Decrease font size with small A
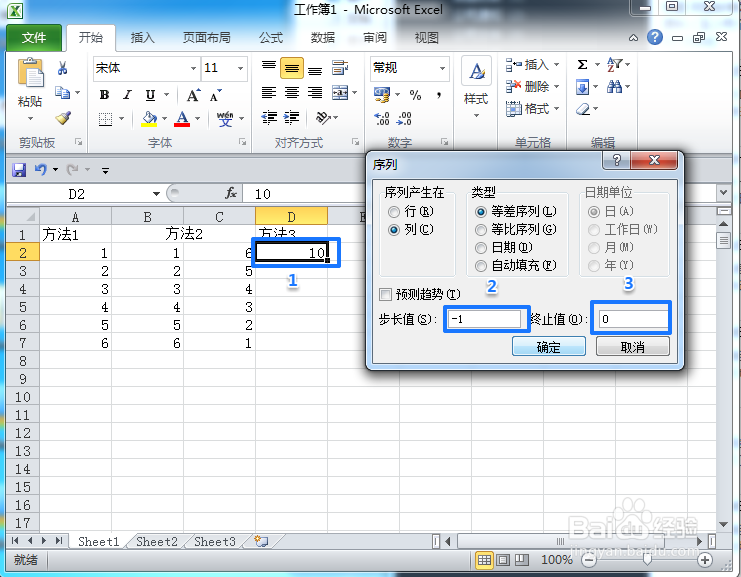This screenshot has height=577, width=741. click(215, 95)
